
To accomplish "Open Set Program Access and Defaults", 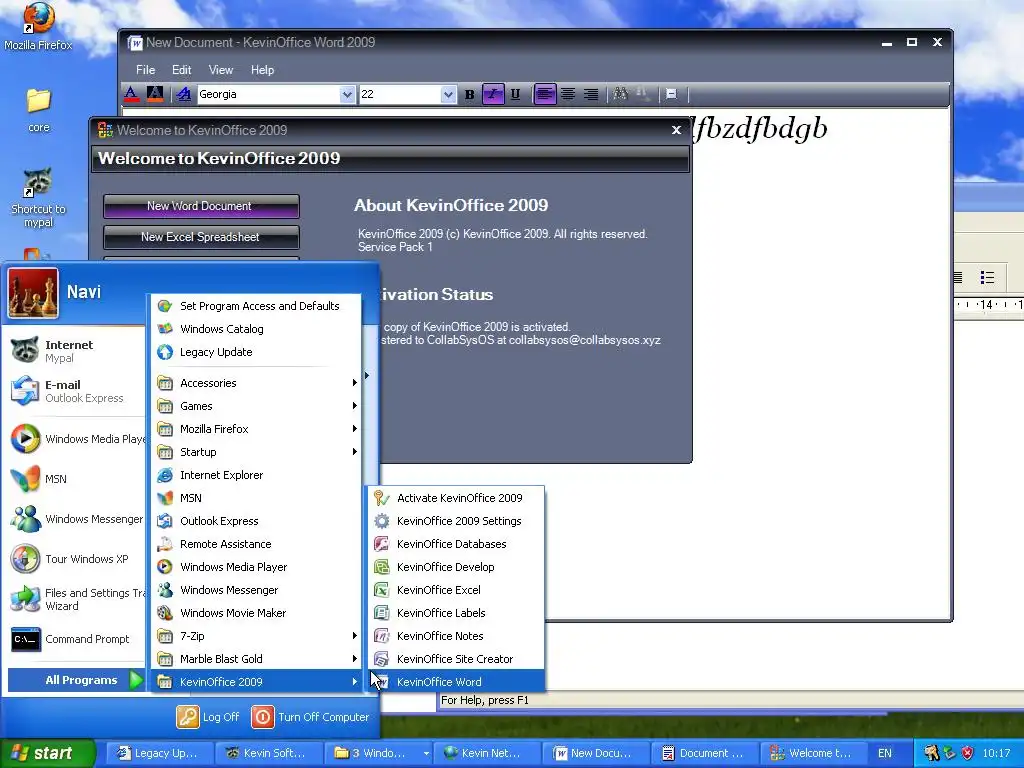I will [x=257, y=306].
